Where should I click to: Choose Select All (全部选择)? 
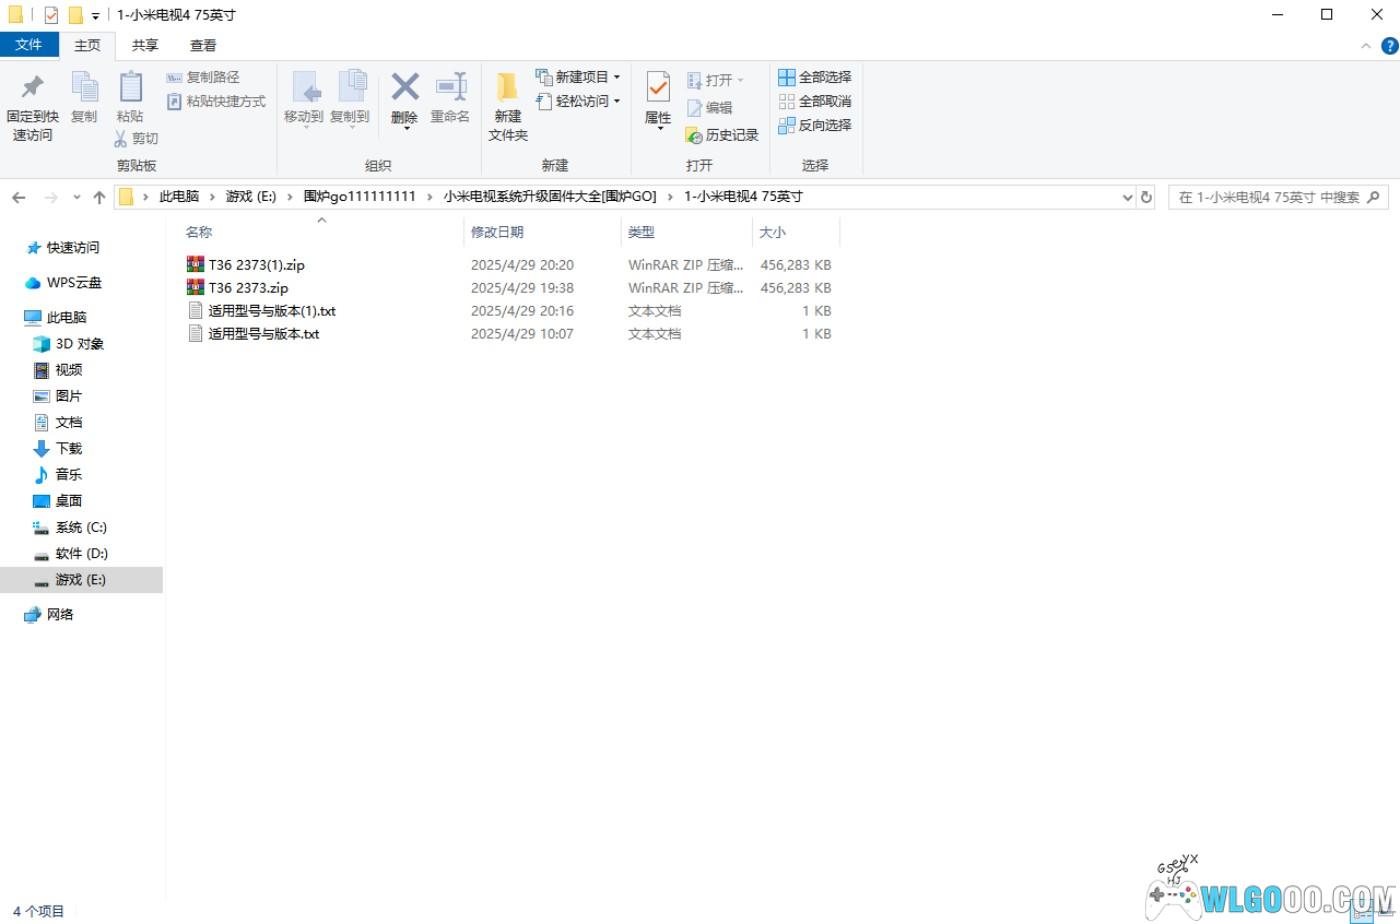tap(815, 77)
